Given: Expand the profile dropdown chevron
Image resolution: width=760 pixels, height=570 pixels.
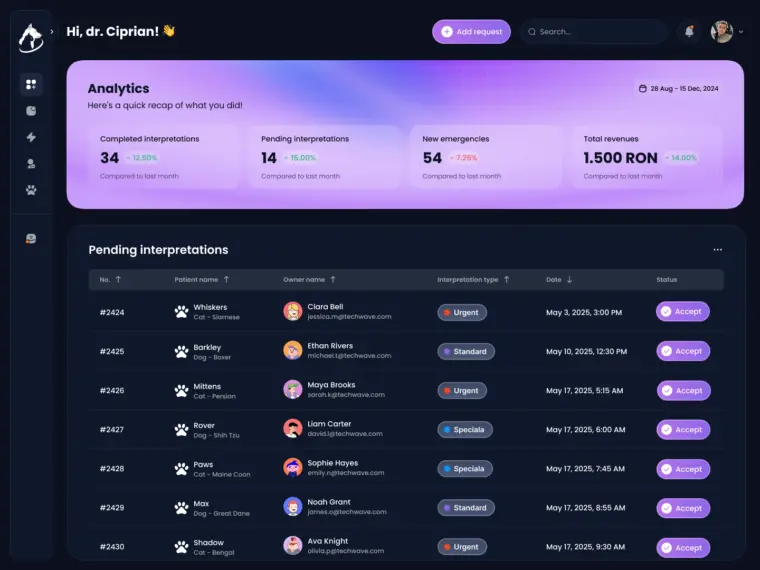Looking at the screenshot, I should [741, 32].
